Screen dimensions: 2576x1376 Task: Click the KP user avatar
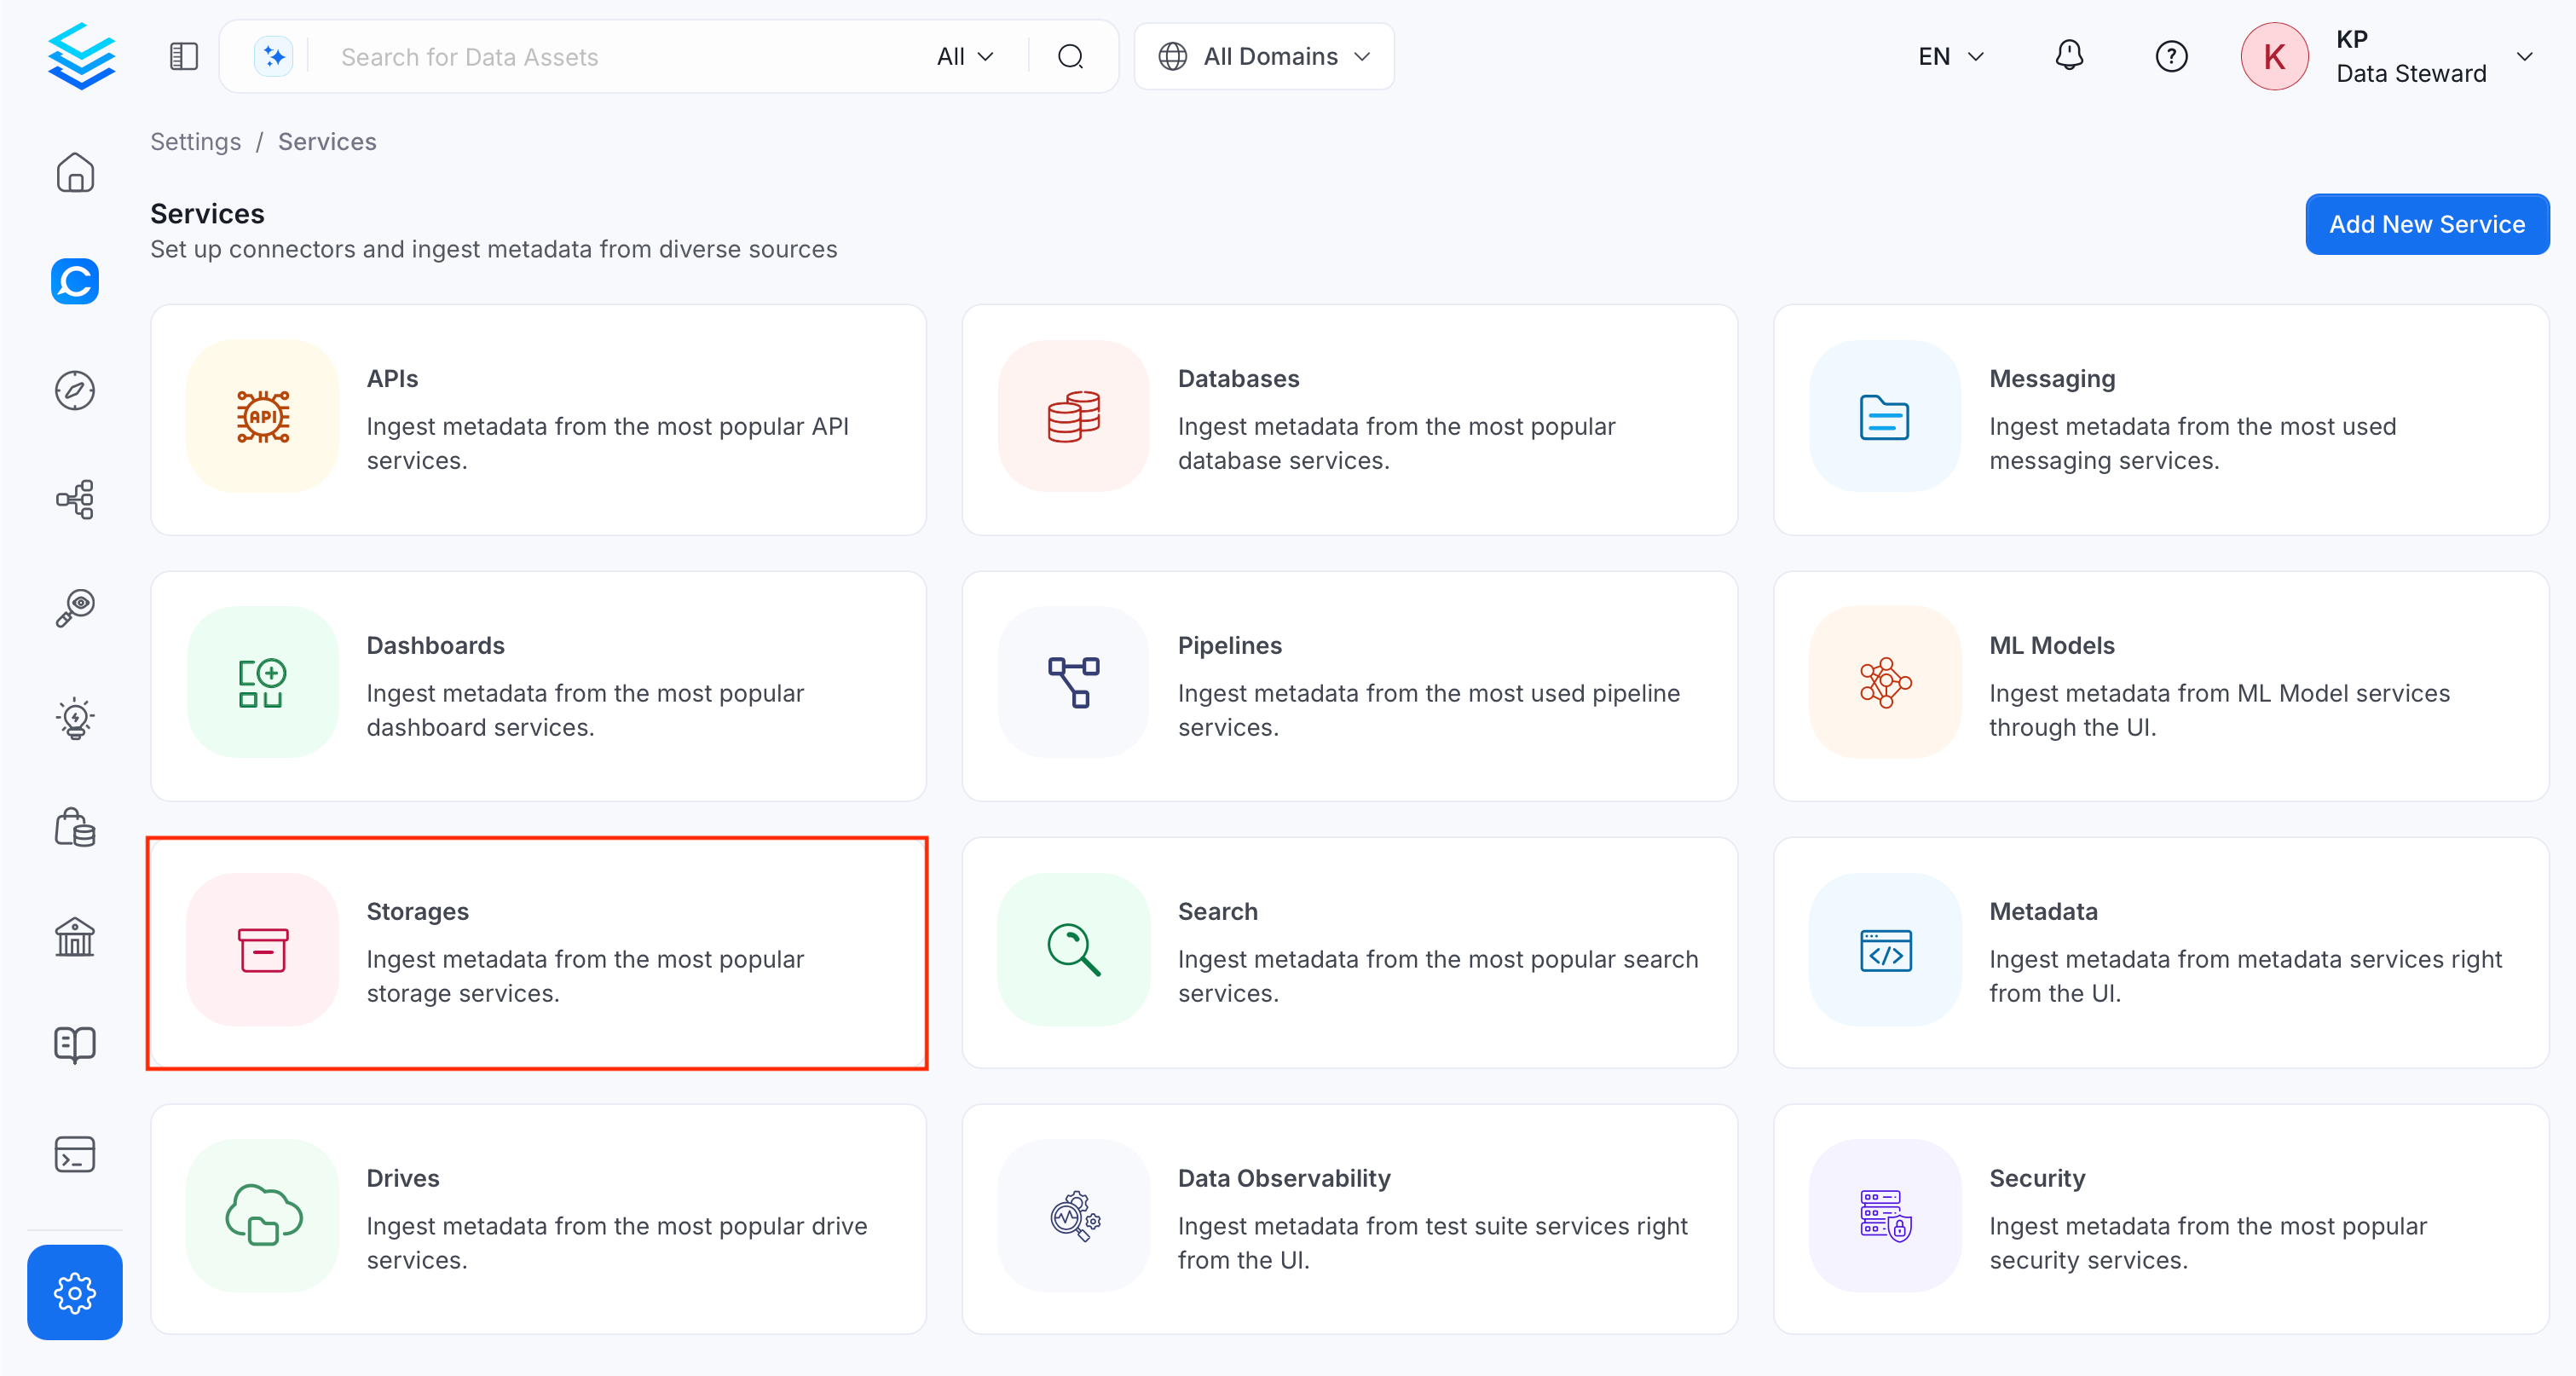tap(2274, 57)
